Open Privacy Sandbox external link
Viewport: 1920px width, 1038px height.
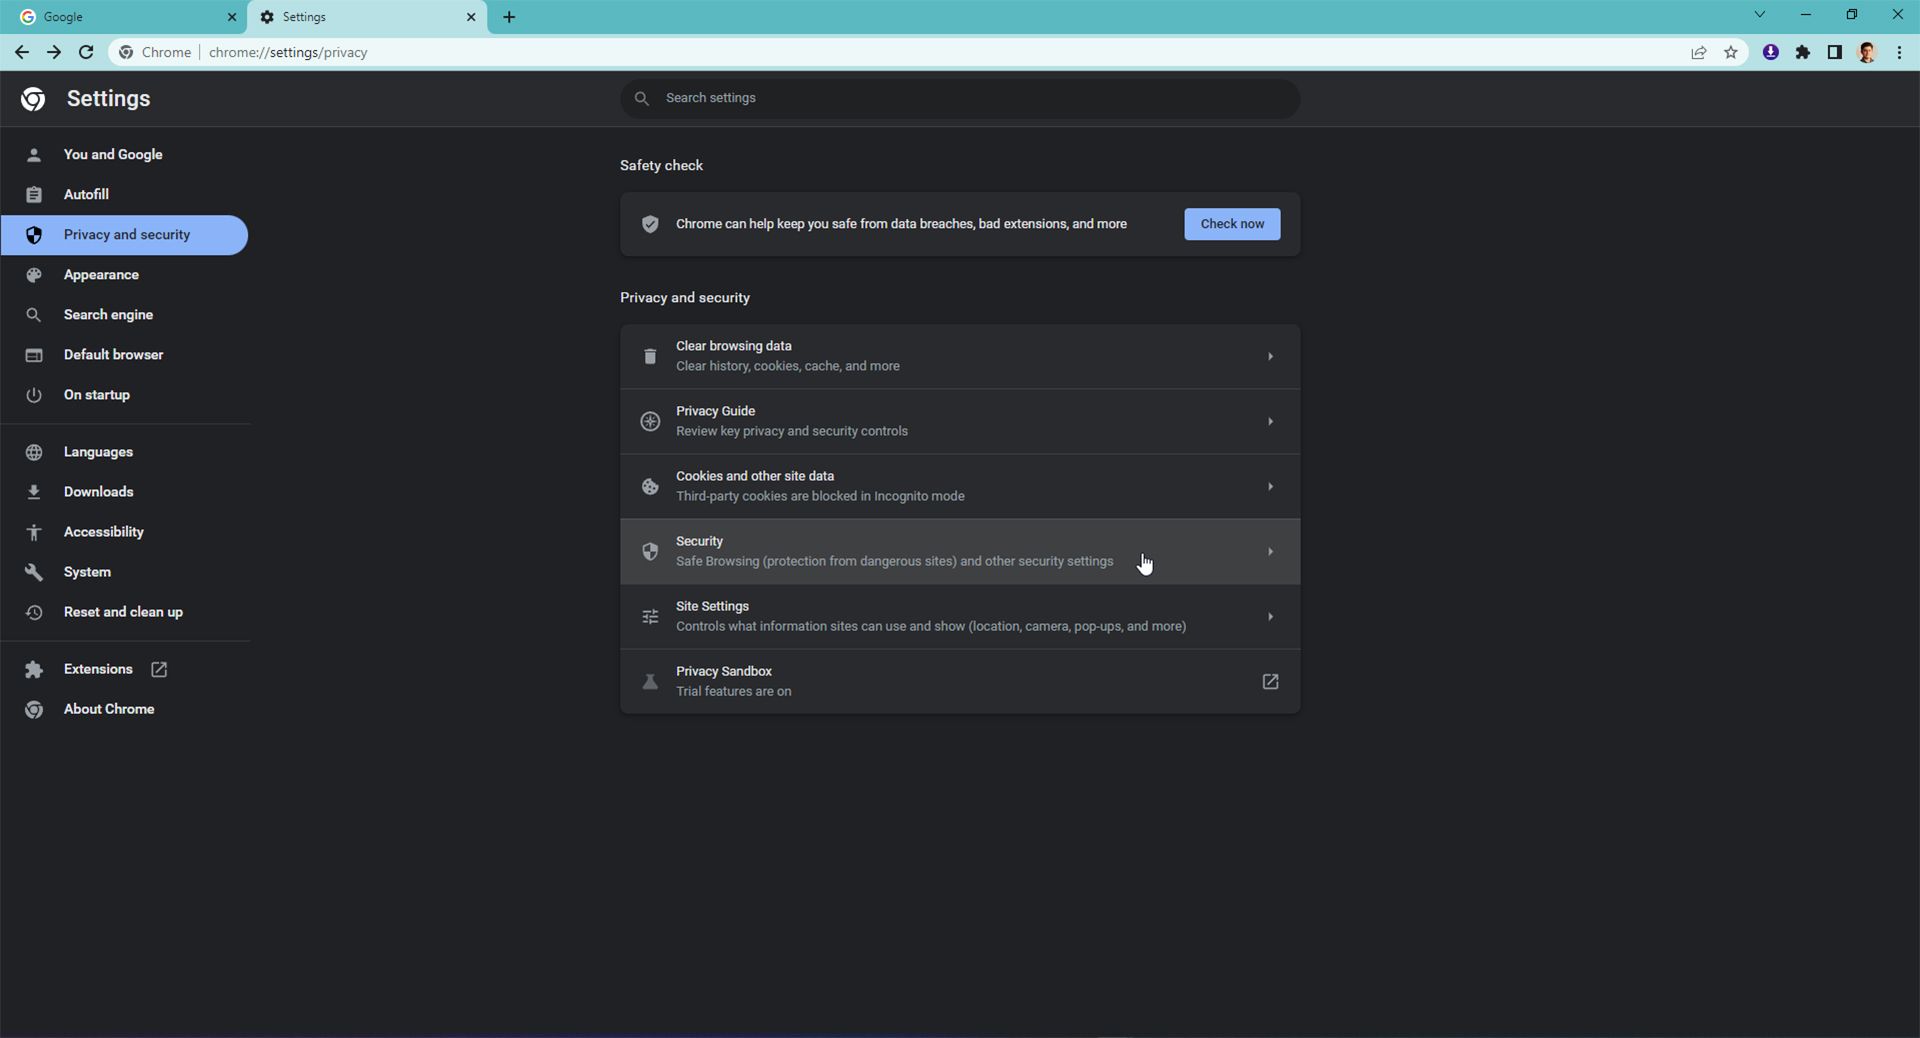pyautogui.click(x=1269, y=681)
